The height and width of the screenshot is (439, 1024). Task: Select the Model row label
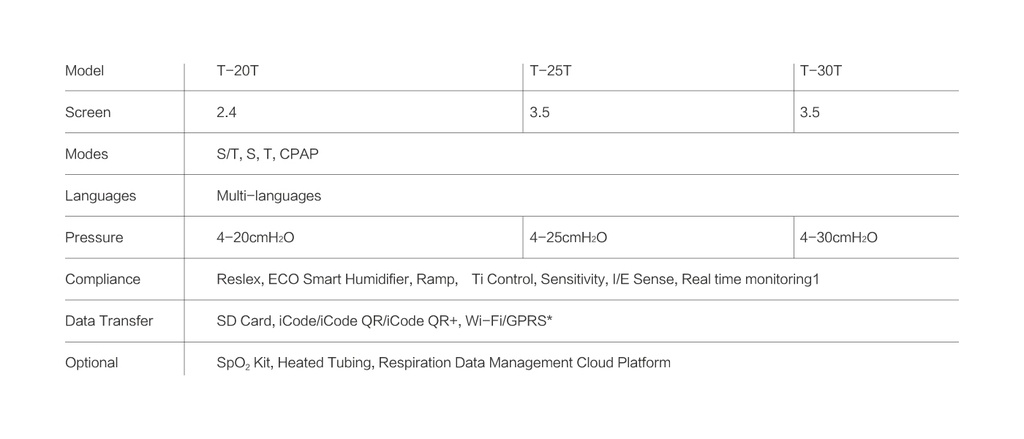(x=85, y=71)
